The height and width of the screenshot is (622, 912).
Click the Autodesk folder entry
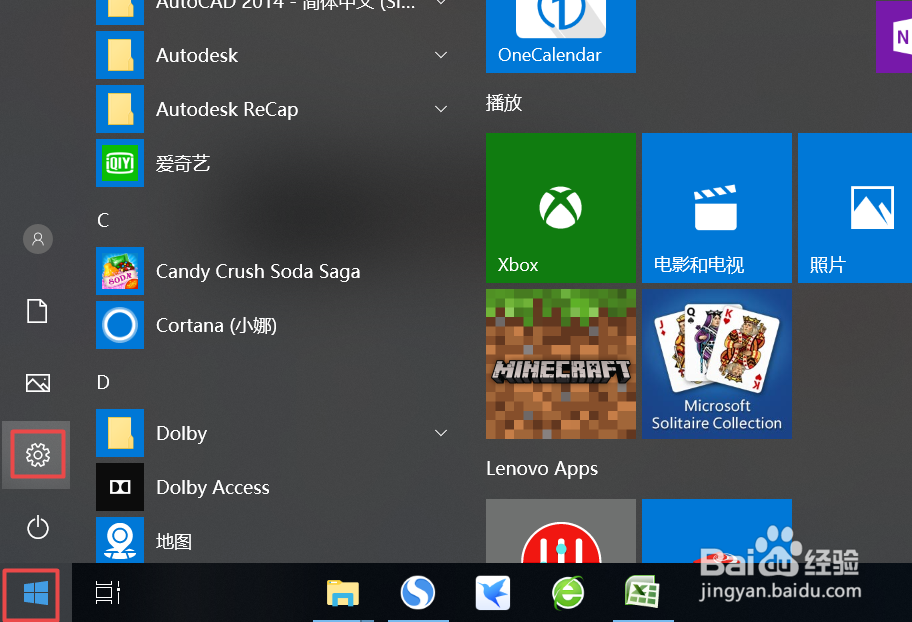[272, 55]
